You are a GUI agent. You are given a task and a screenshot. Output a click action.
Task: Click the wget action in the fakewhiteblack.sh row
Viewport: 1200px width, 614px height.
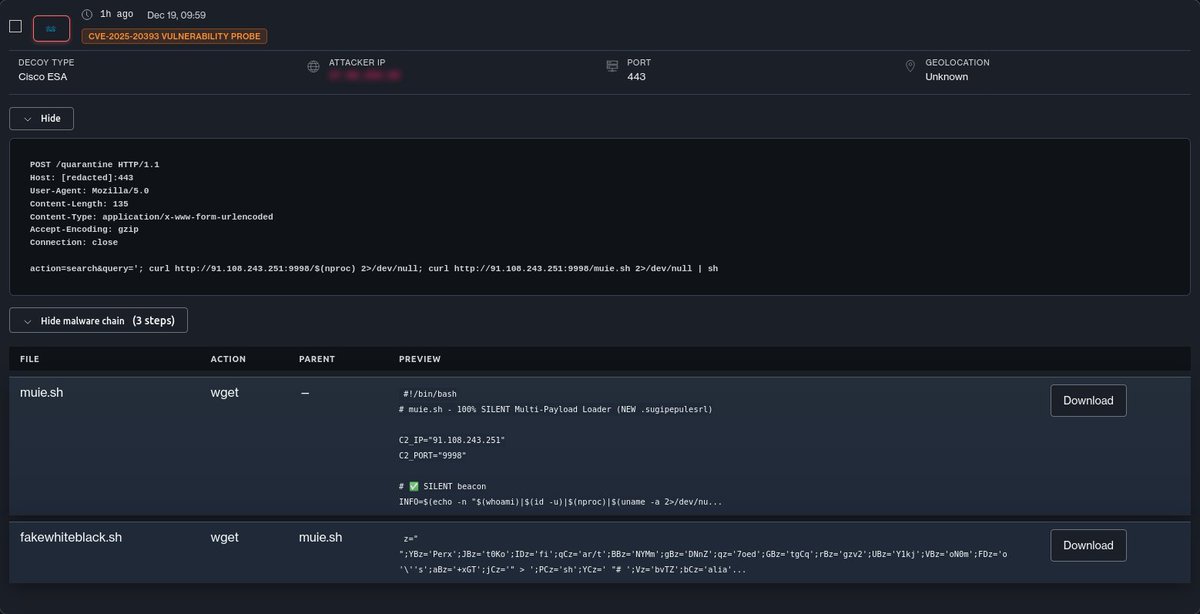tap(224, 537)
